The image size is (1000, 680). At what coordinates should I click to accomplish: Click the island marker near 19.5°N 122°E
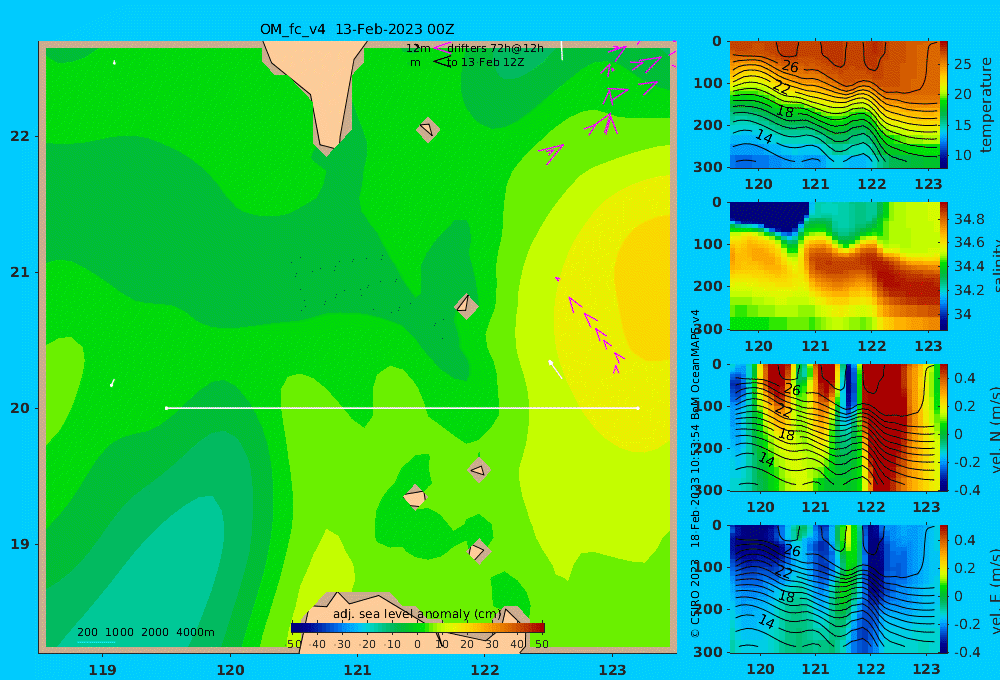(x=479, y=471)
